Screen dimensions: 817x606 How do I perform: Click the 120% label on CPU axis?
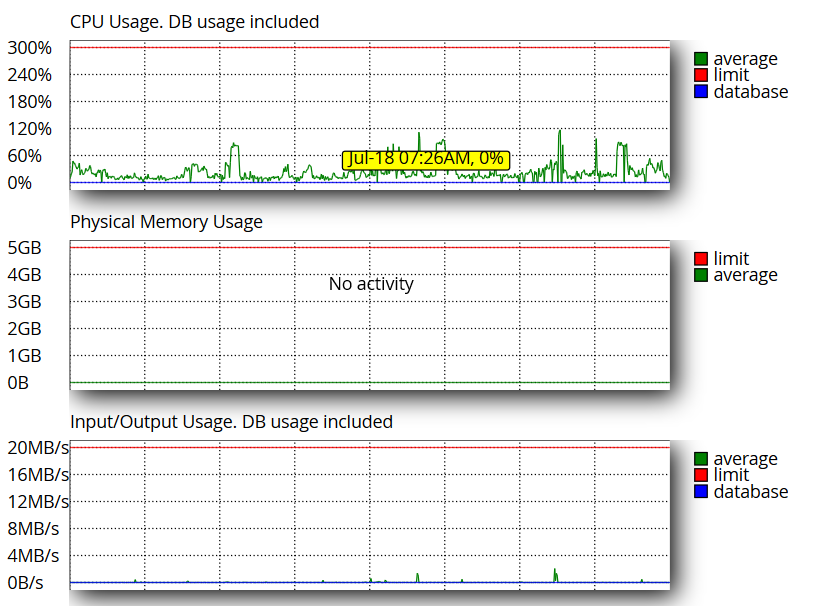[30, 129]
